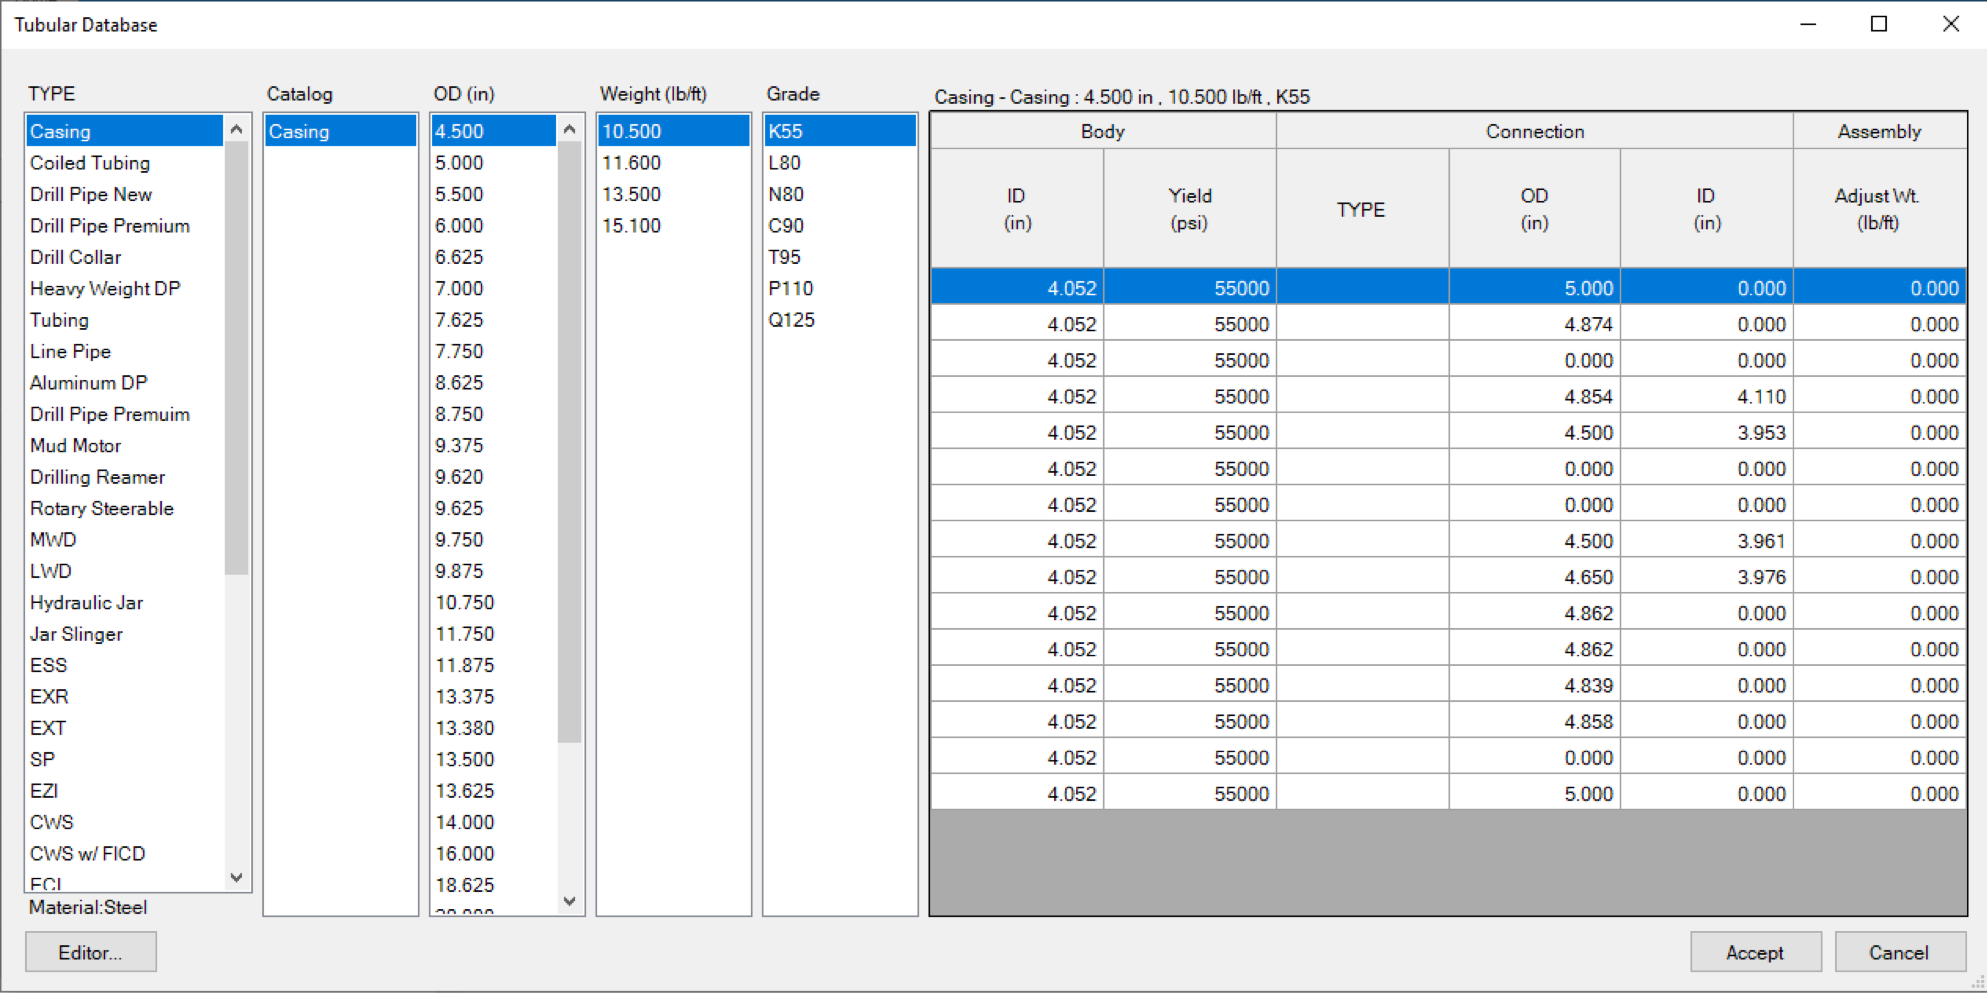Viewport: 1987px width, 993px height.
Task: Choose the 9.625 outer diameter
Action: click(x=459, y=509)
